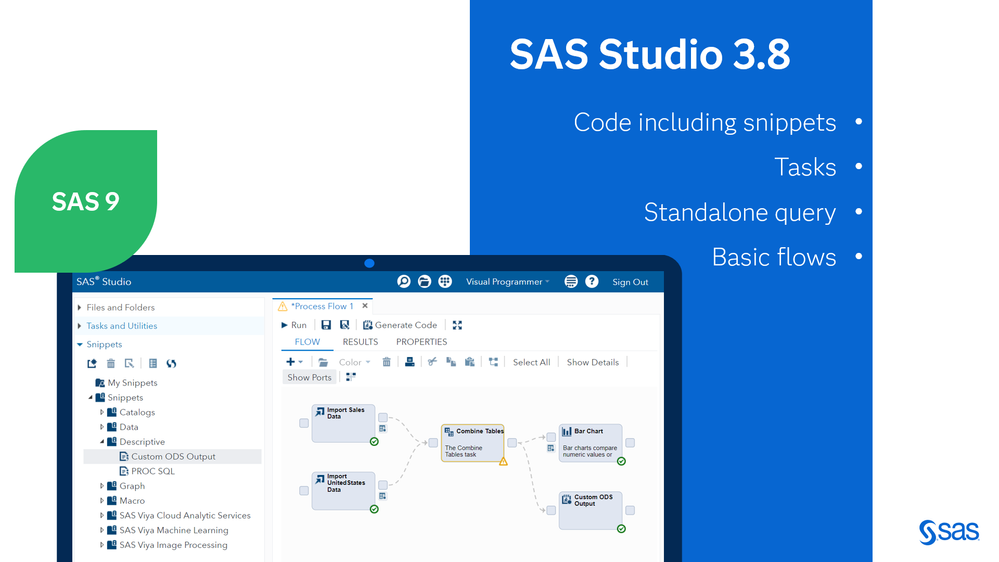This screenshot has width=999, height=562.
Task: Click the input port of Custom ODS Output node
Action: (551, 510)
